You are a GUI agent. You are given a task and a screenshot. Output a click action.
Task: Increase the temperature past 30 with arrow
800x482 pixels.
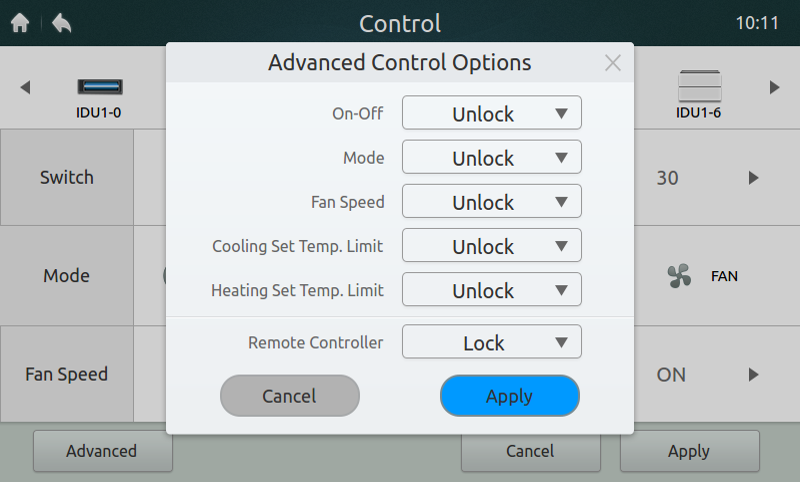tap(753, 178)
